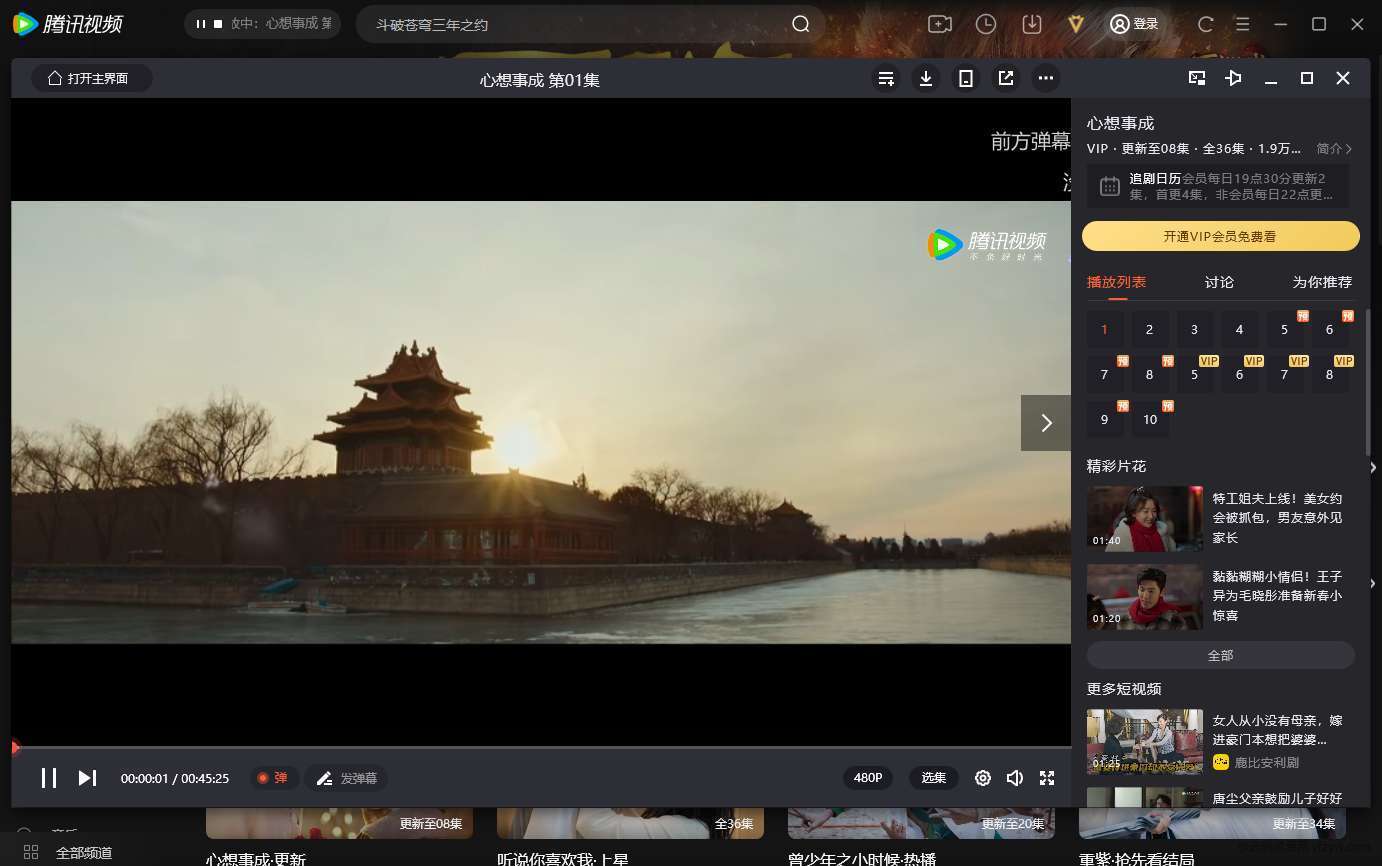Switch to the 讨论 tab

click(1219, 282)
